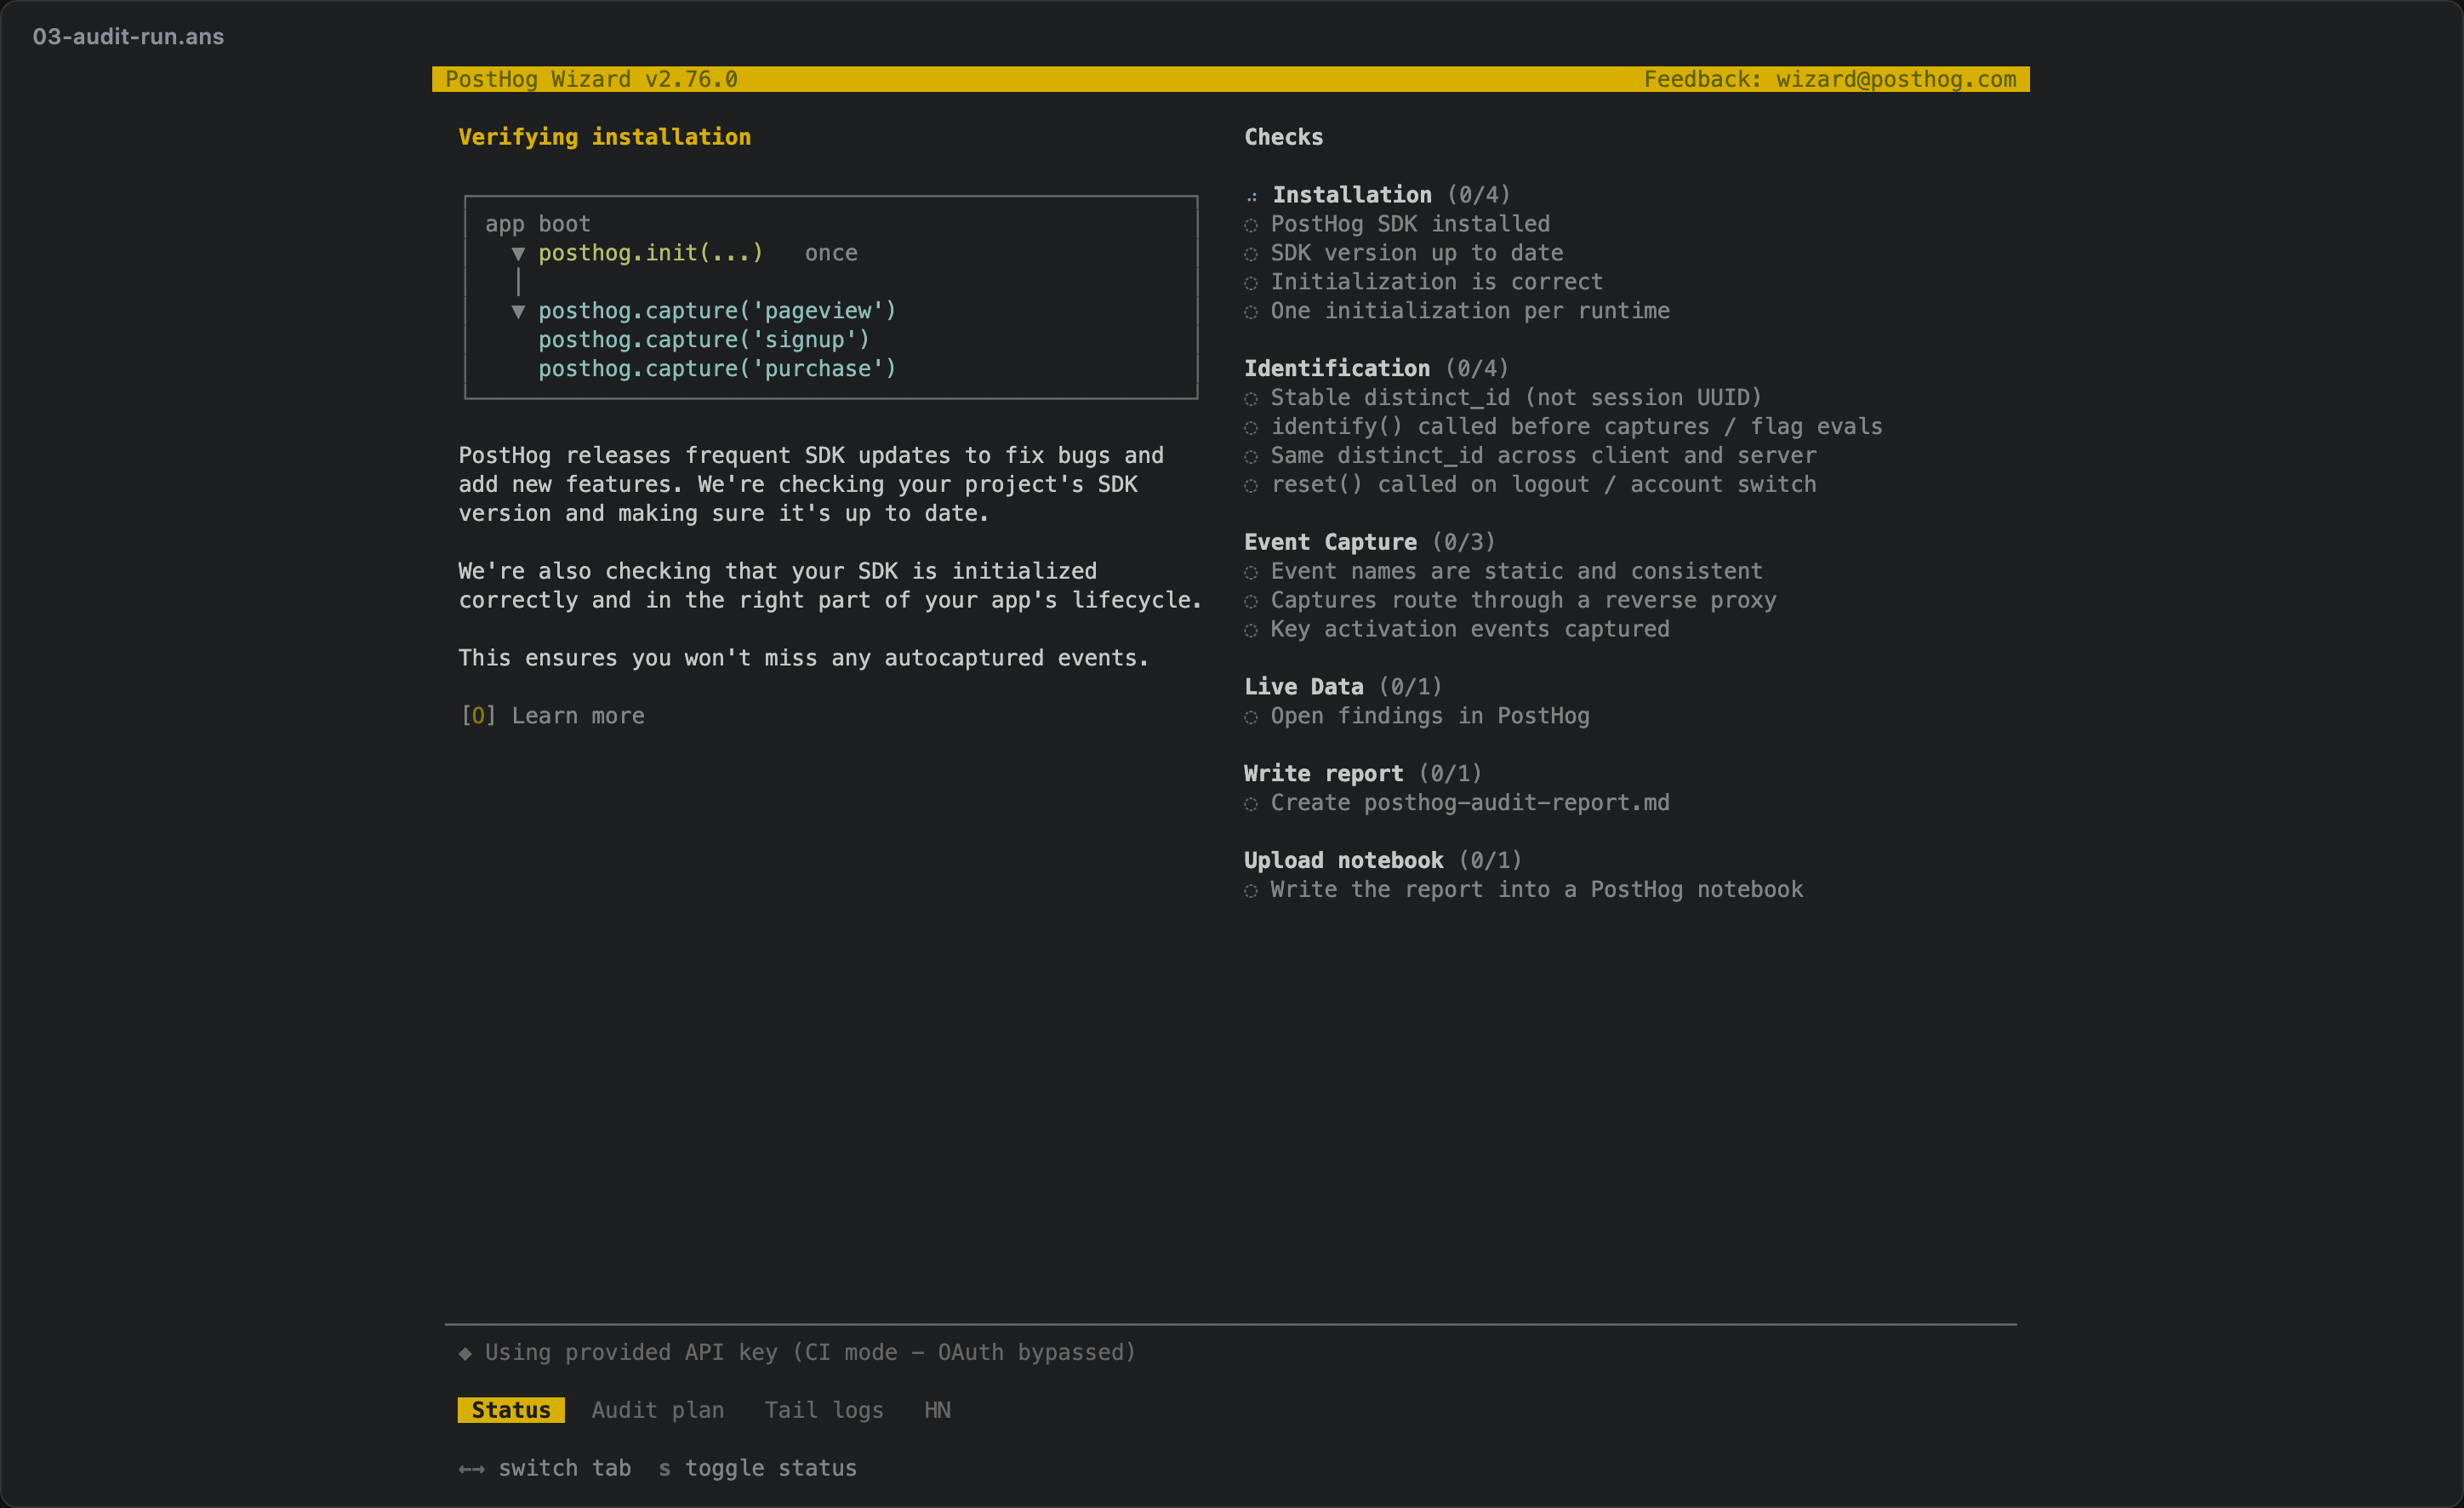
Task: Click pending circle beside Open findings in PostHog
Action: [1251, 717]
